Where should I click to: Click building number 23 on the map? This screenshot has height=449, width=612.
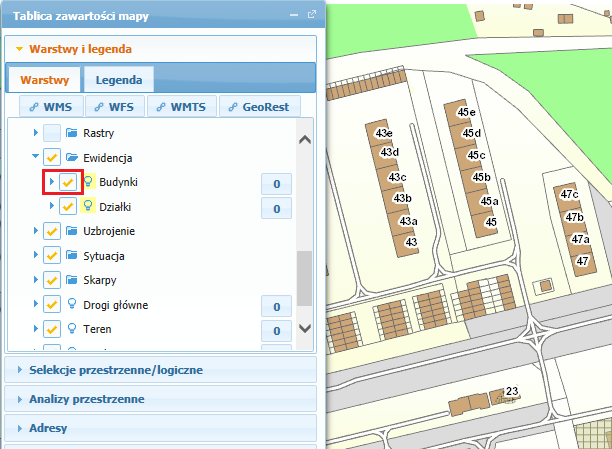(x=503, y=396)
